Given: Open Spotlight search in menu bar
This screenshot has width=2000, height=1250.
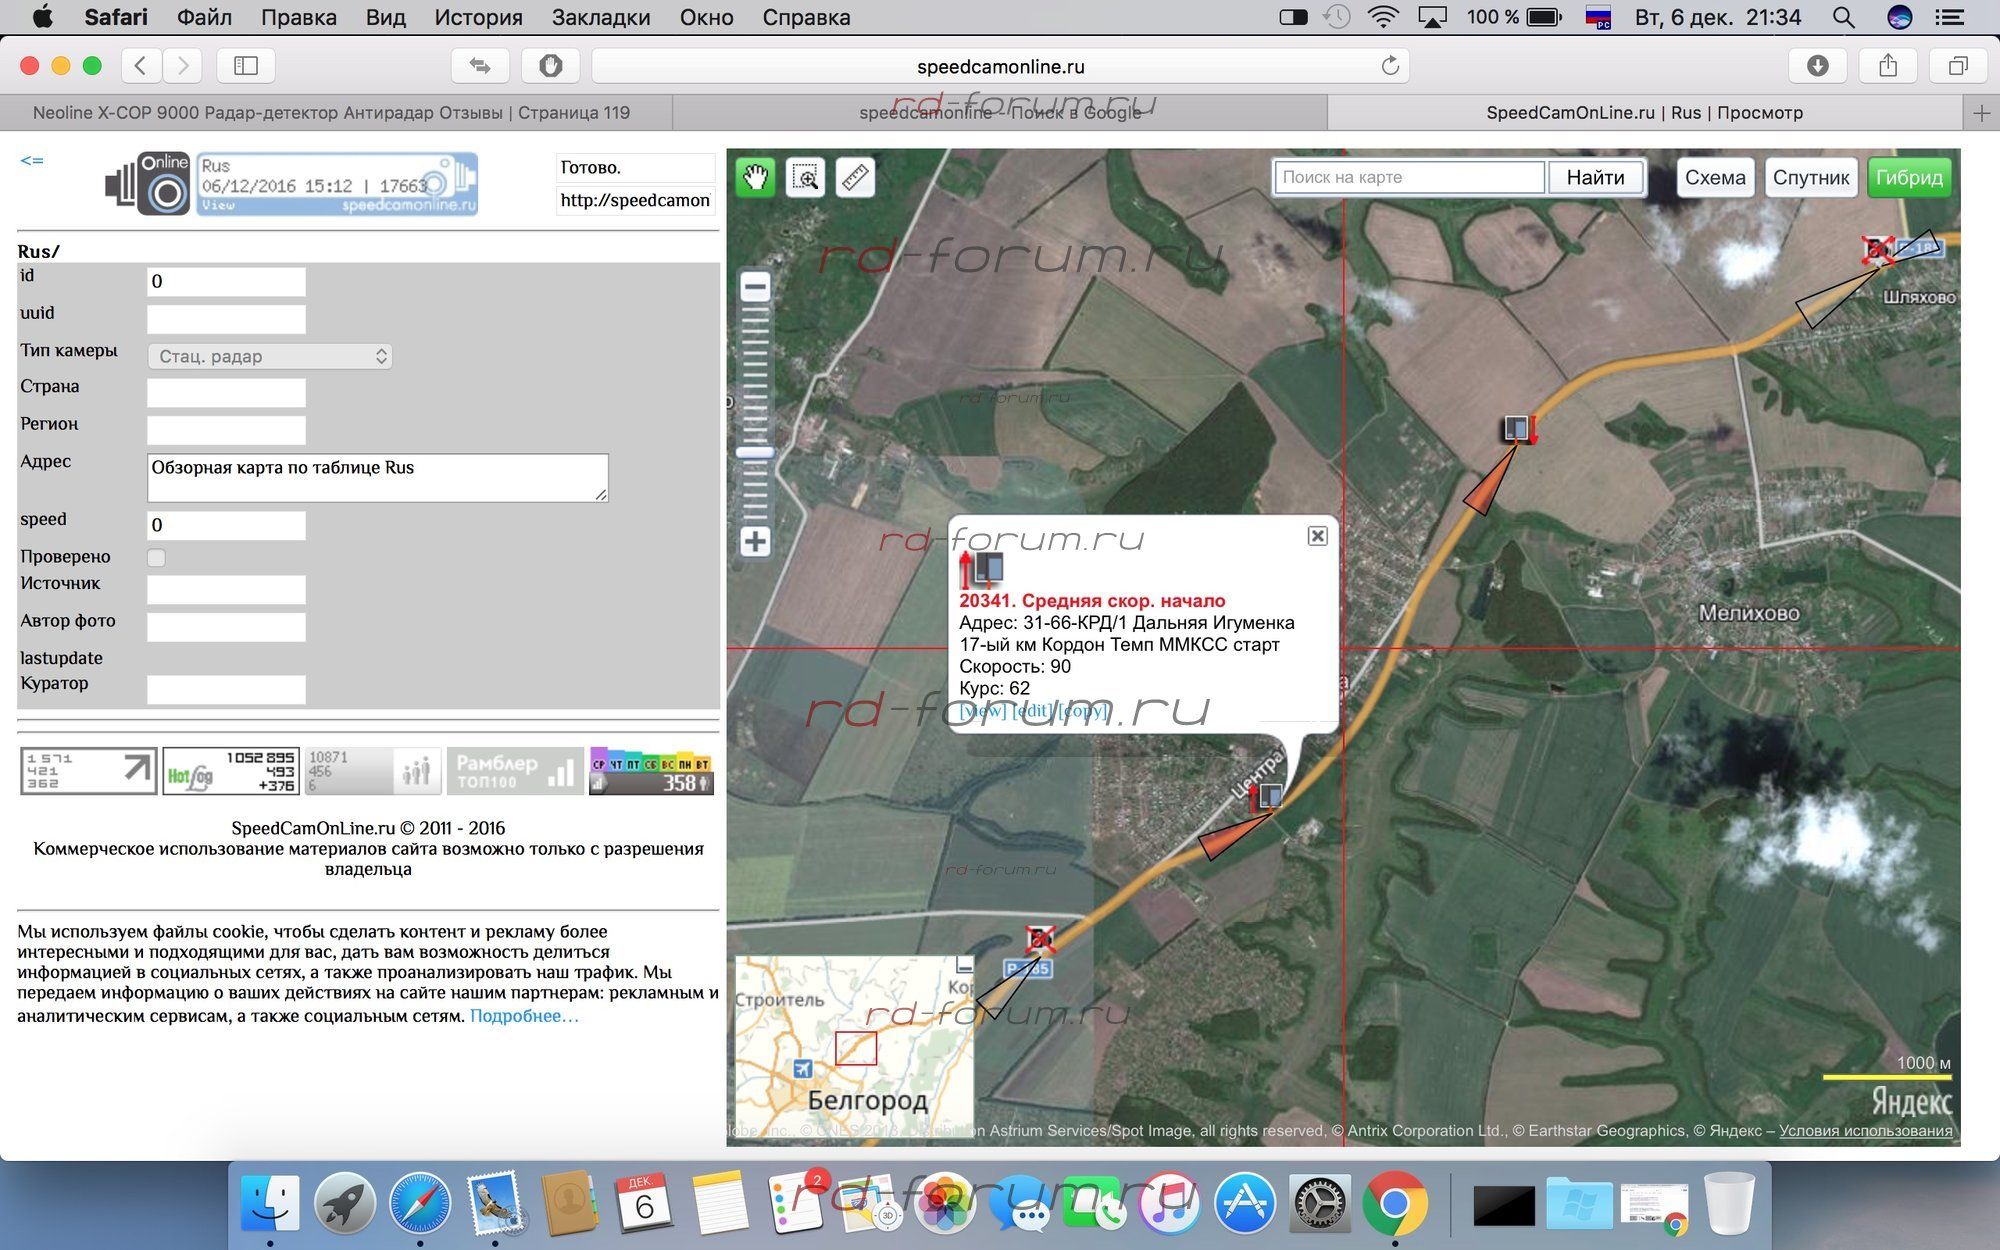Looking at the screenshot, I should 1843,17.
